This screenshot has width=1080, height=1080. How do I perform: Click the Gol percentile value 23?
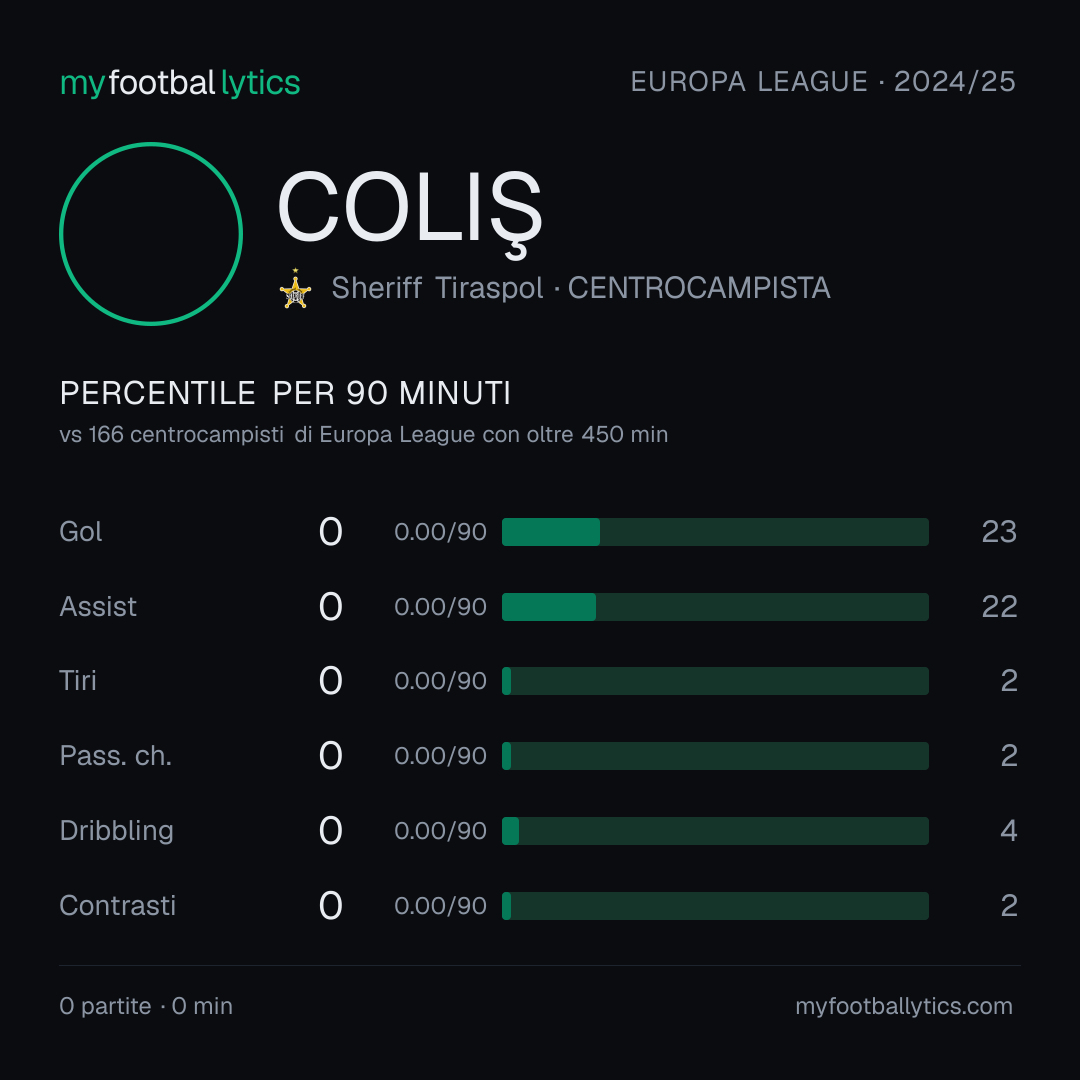click(999, 532)
